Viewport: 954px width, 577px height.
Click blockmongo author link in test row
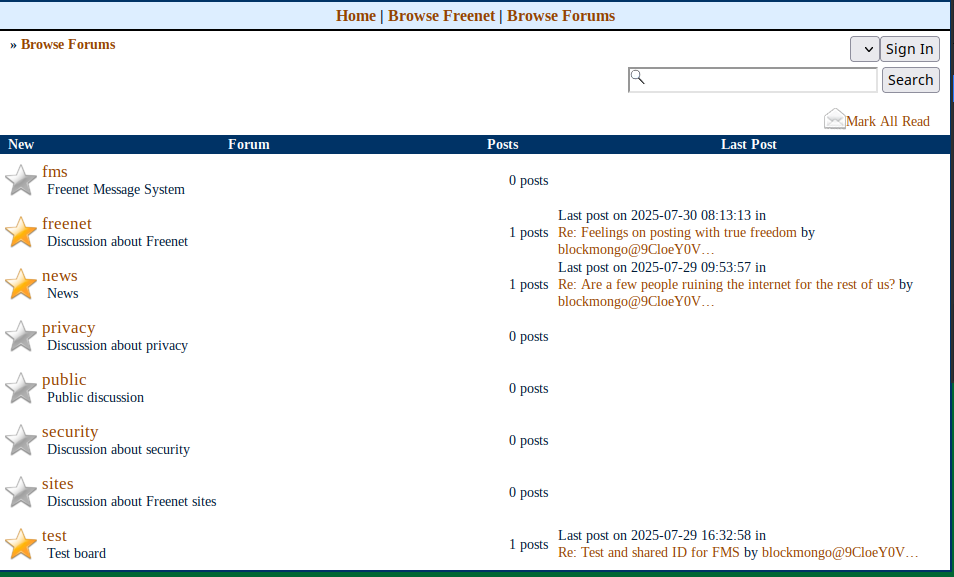coord(840,553)
